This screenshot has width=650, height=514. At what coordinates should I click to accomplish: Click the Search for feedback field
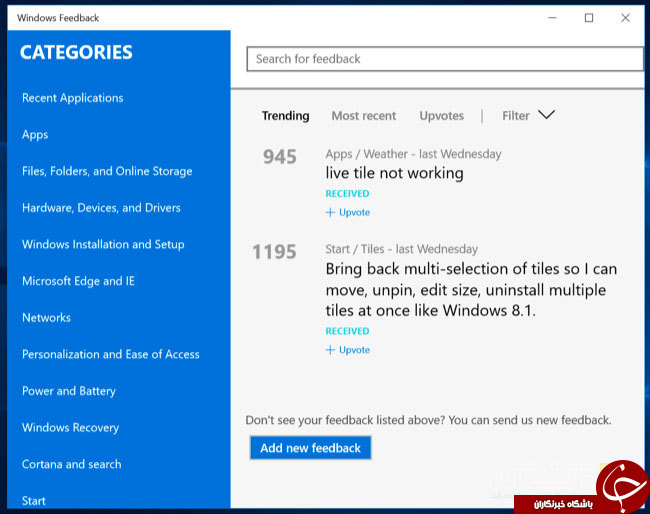(445, 59)
